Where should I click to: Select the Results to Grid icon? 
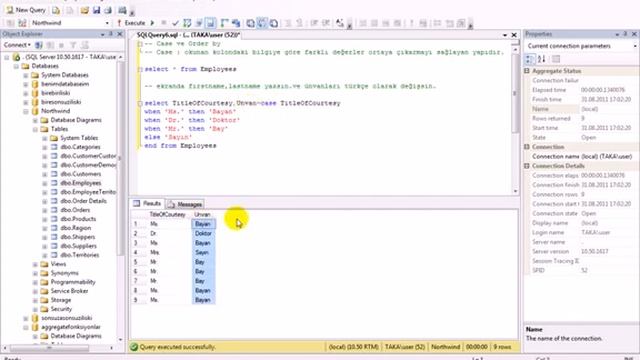pos(262,23)
